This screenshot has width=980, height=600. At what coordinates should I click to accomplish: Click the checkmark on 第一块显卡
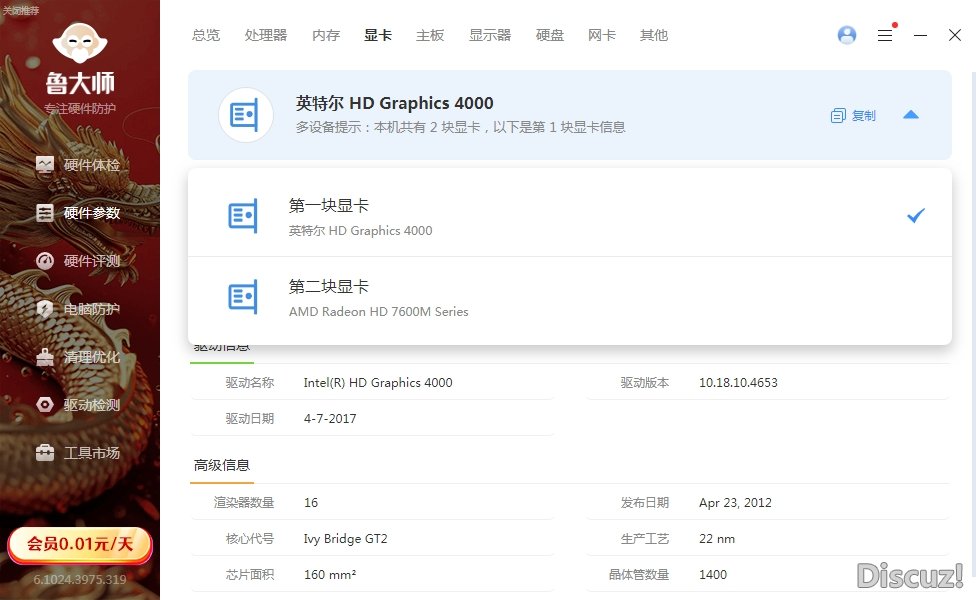pyautogui.click(x=916, y=216)
